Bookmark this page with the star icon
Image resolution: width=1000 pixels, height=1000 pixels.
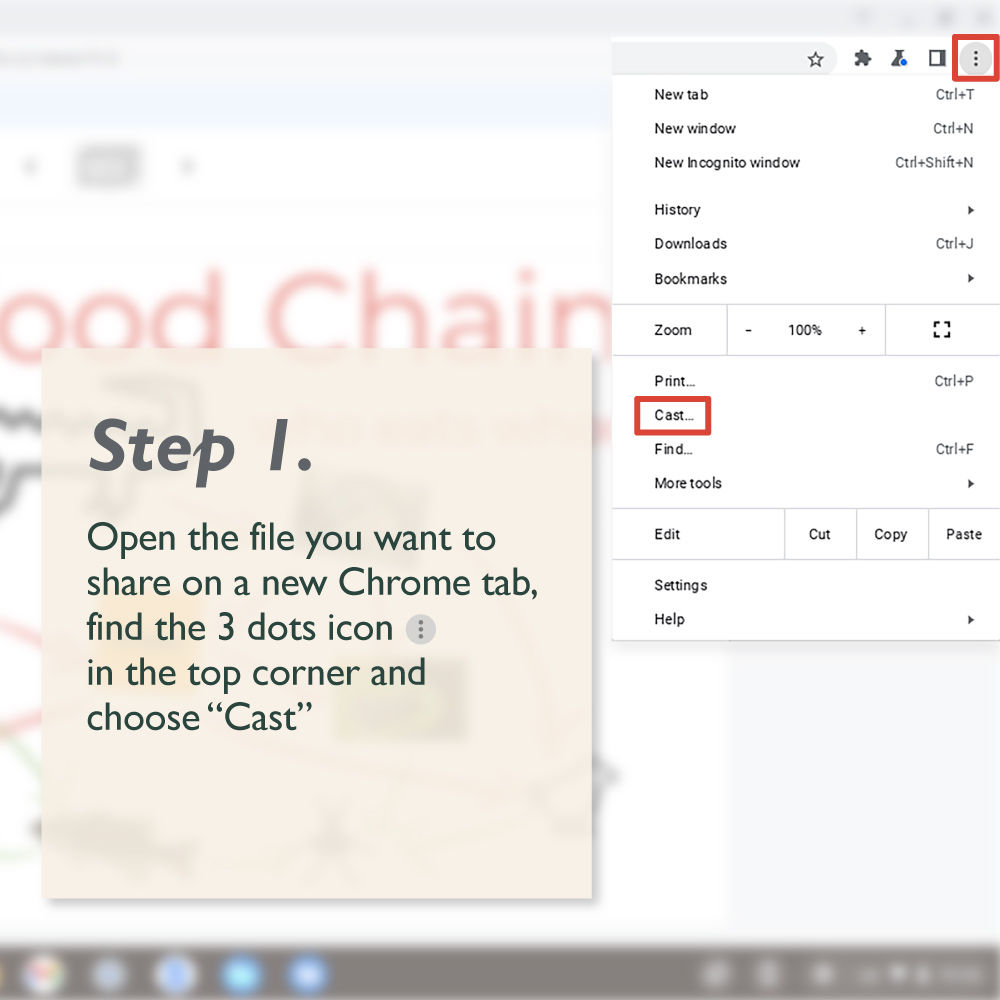tap(815, 59)
